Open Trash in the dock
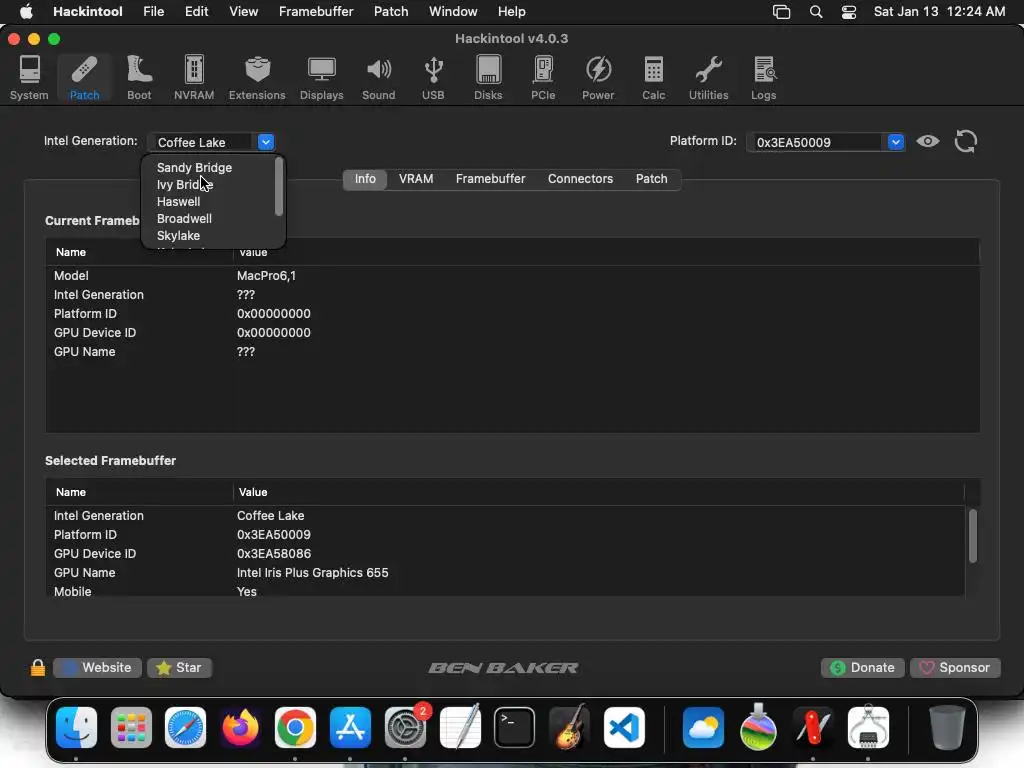This screenshot has width=1024, height=768. [x=947, y=727]
